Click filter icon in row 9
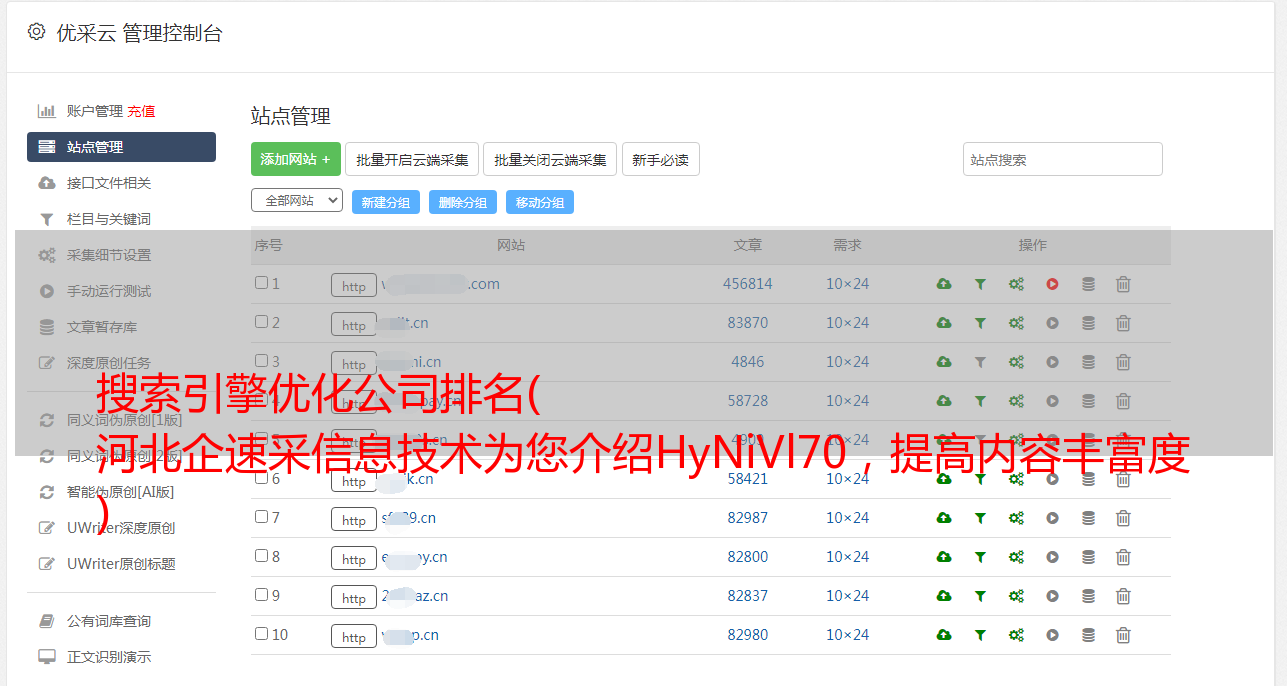The width and height of the screenshot is (1287, 686). pos(980,596)
